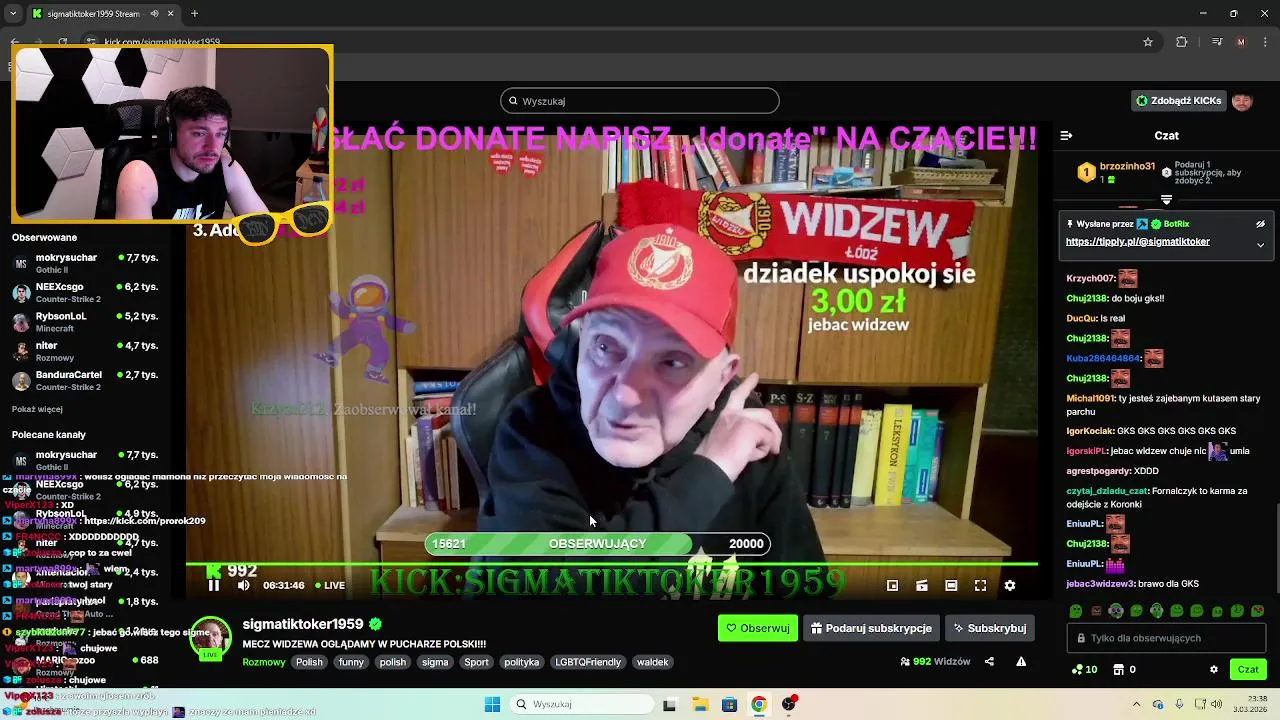The image size is (1280, 720).
Task: Click brzozinho31 top gifter name
Action: pyautogui.click(x=1127, y=167)
